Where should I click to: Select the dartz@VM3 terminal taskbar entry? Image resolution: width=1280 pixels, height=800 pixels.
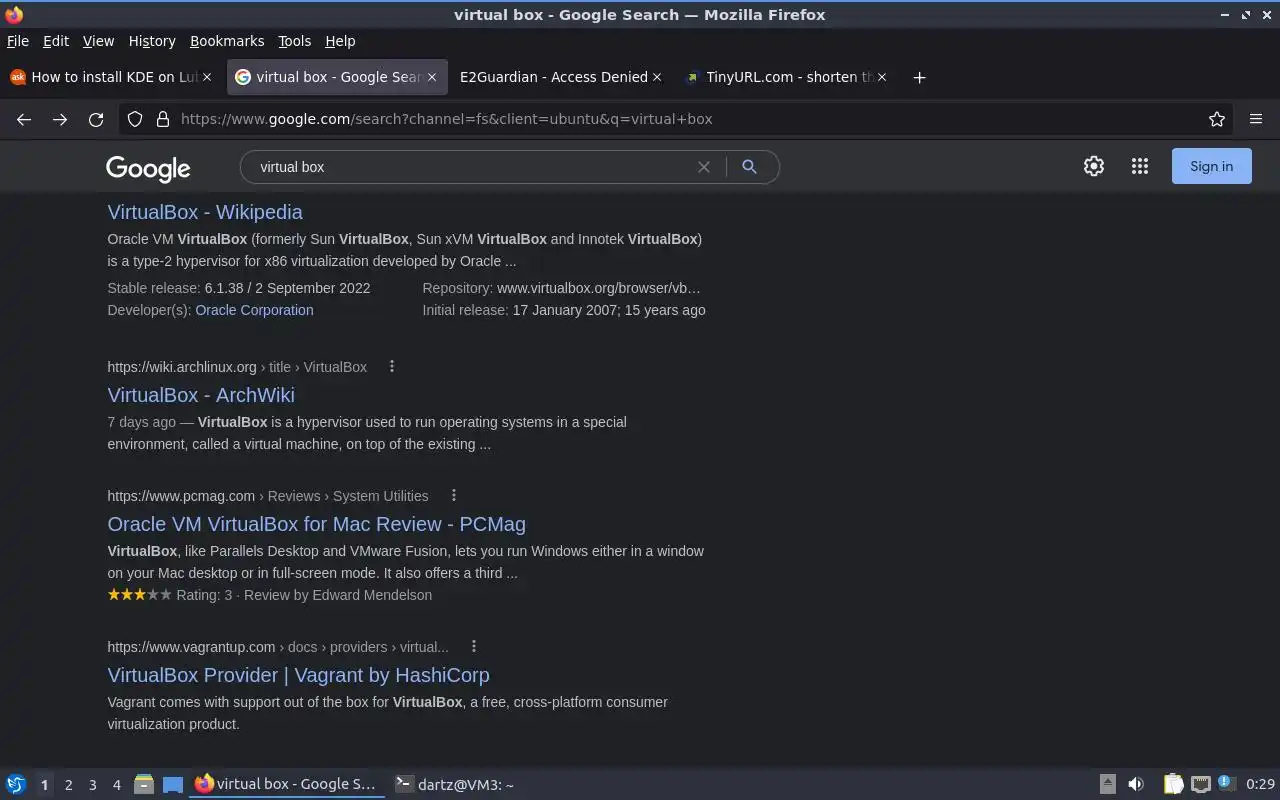pos(455,784)
